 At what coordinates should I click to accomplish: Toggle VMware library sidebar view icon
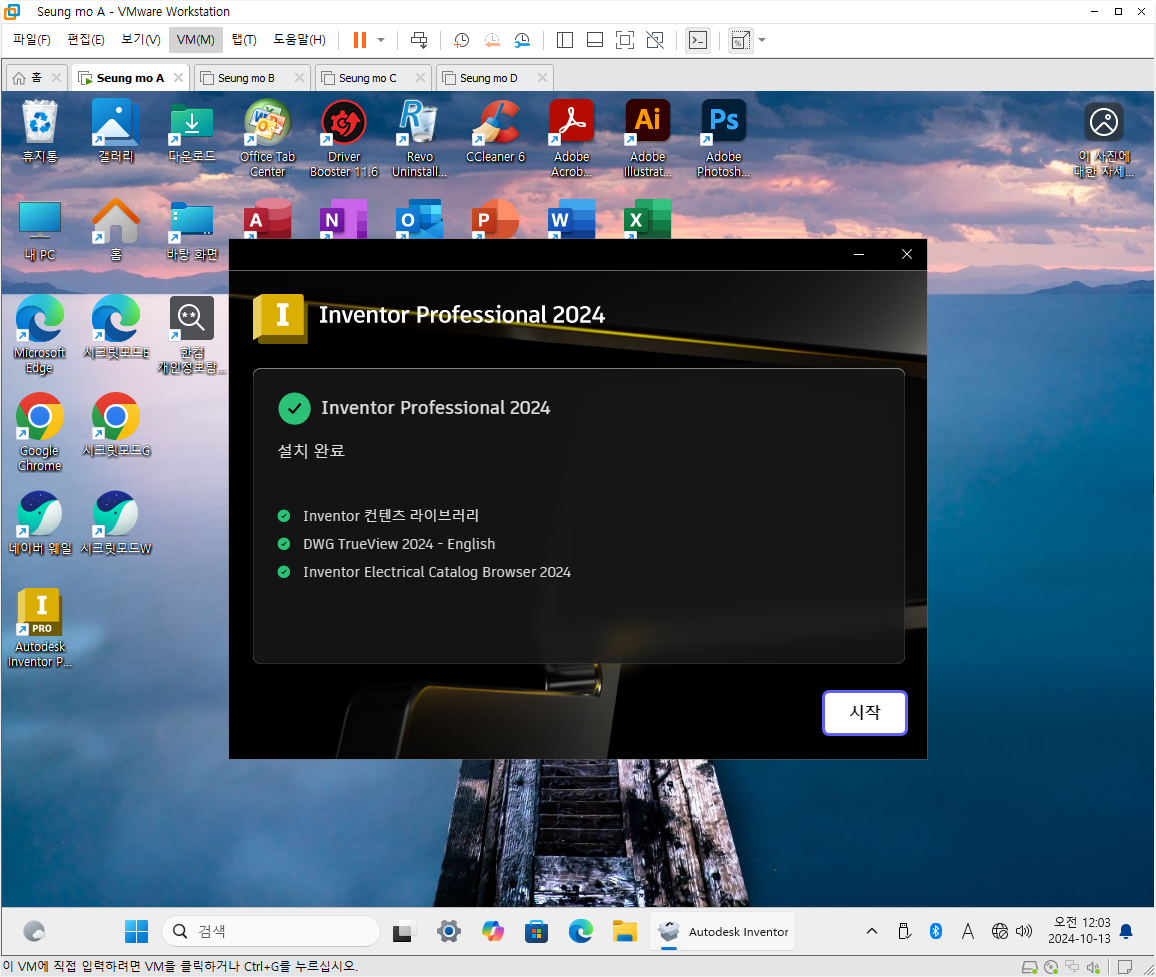point(565,40)
